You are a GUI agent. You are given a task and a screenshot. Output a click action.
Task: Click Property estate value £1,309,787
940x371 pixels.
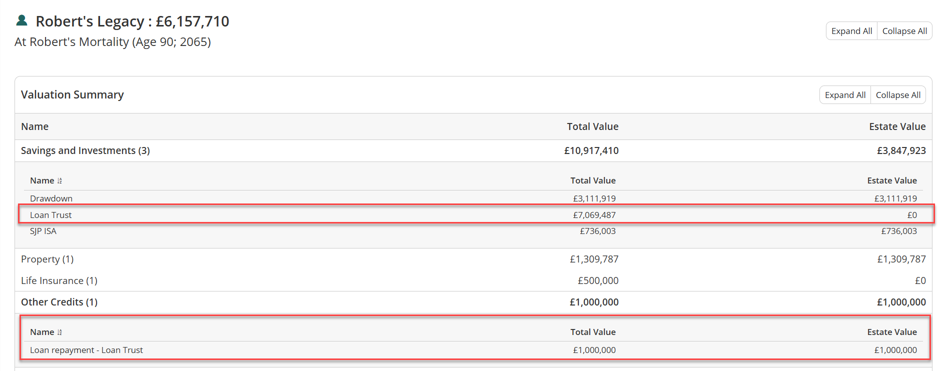tap(902, 260)
